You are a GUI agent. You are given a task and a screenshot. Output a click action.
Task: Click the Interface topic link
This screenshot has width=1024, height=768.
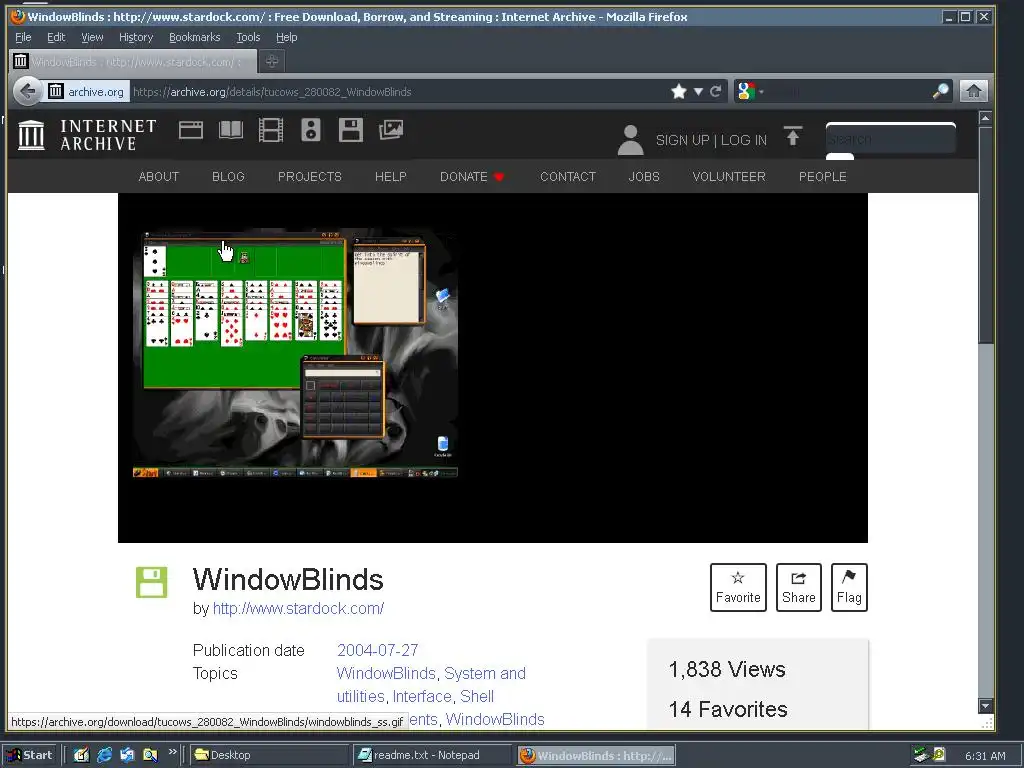(422, 696)
